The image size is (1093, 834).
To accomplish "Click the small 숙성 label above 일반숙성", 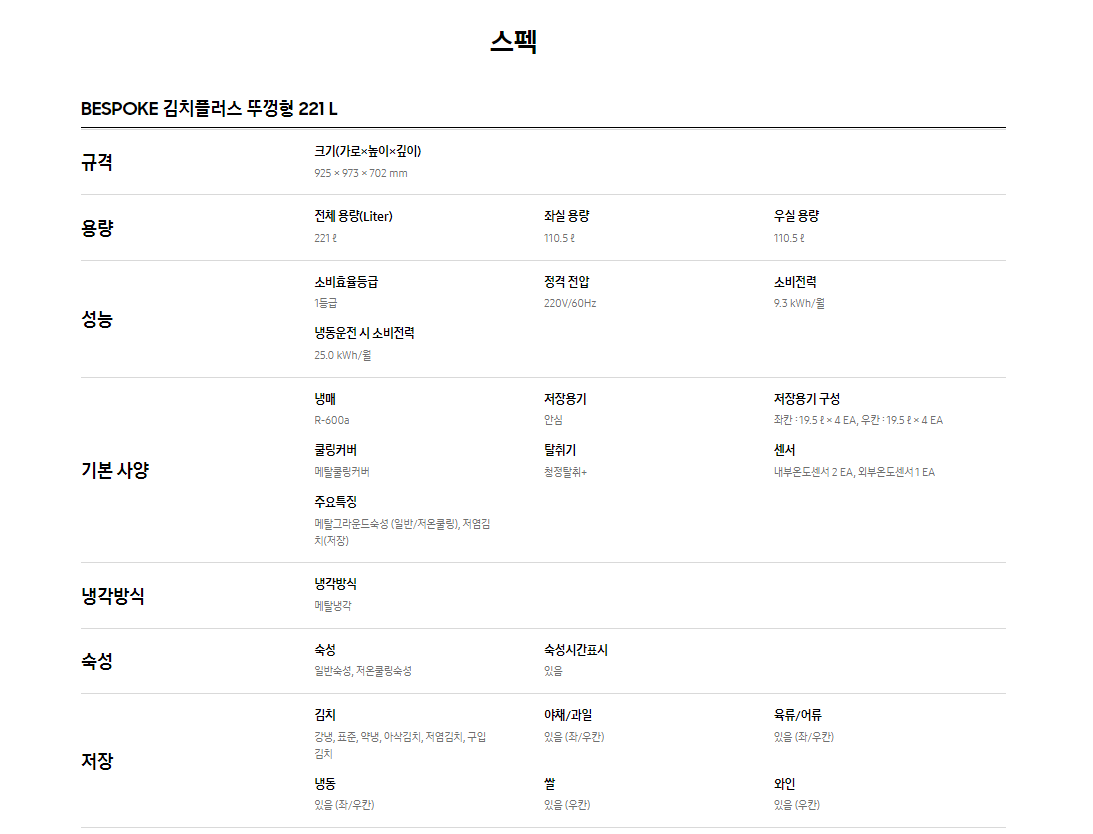I will pyautogui.click(x=325, y=650).
